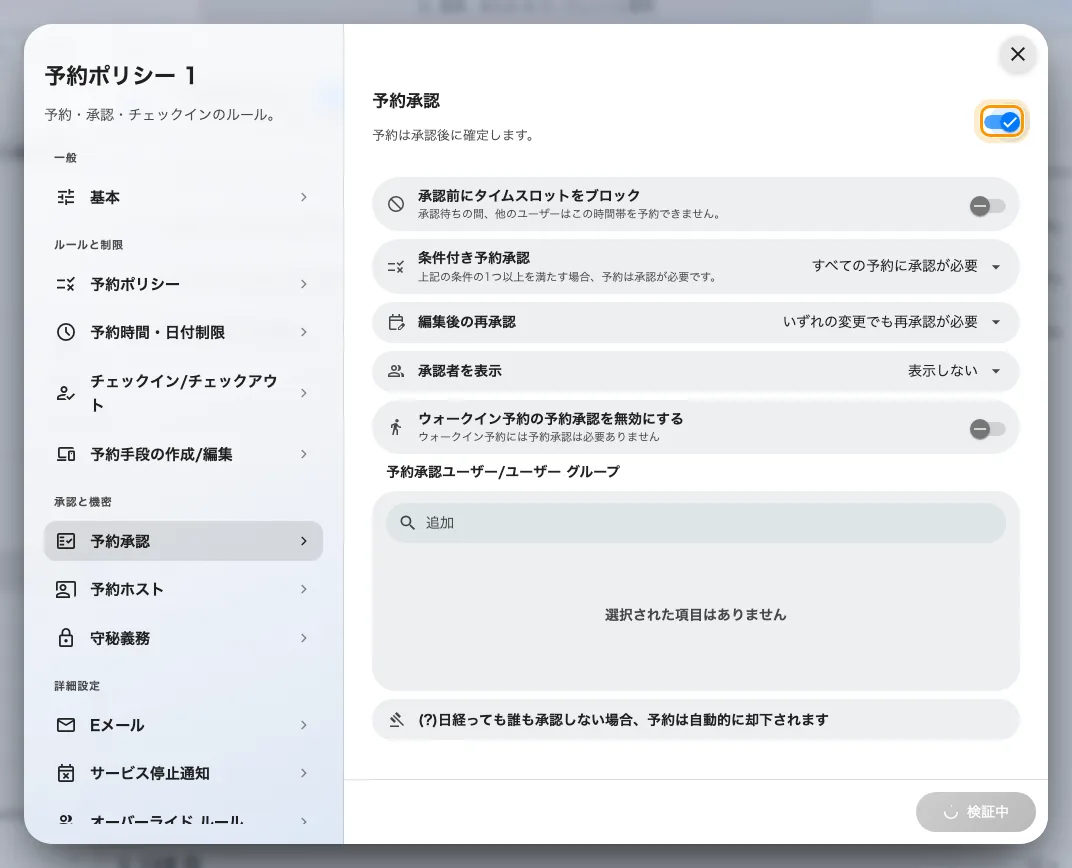Click the devices icon beside 予約手段の作成/編集
Image resolution: width=1072 pixels, height=868 pixels.
click(x=66, y=454)
